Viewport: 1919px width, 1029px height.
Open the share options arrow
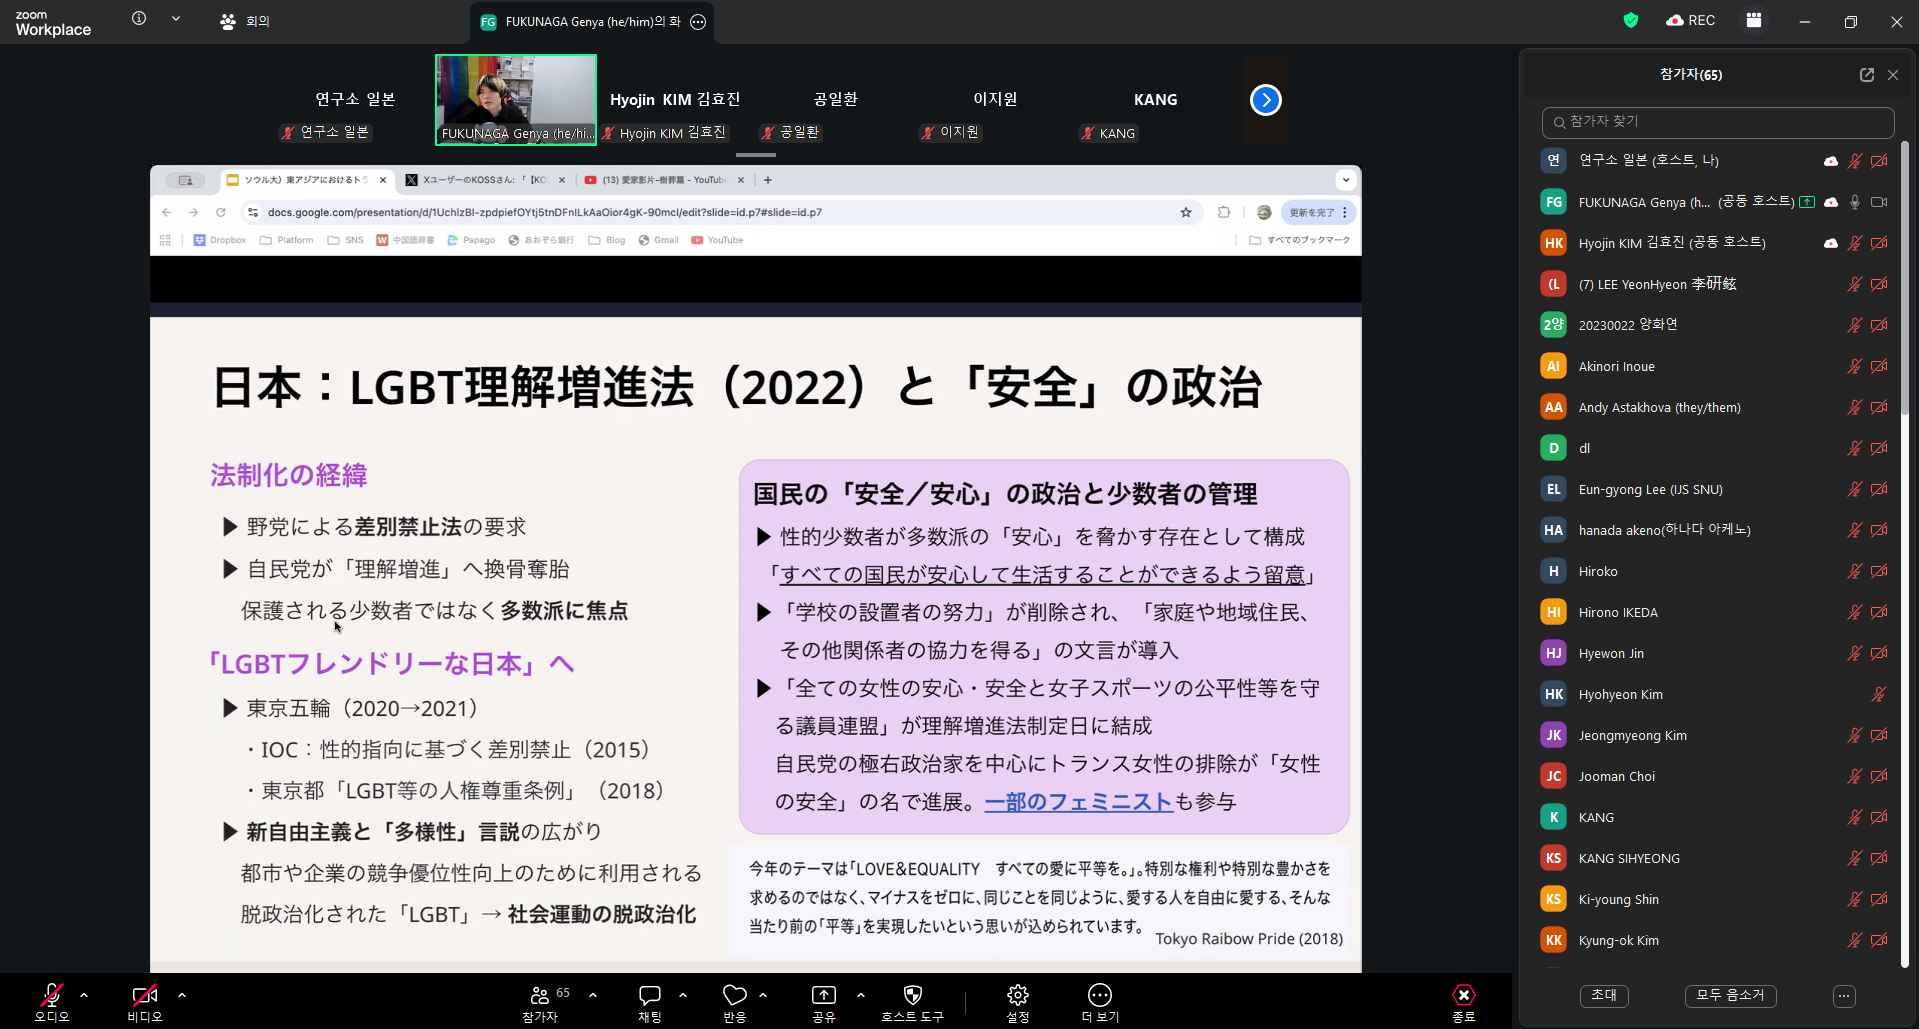(861, 995)
